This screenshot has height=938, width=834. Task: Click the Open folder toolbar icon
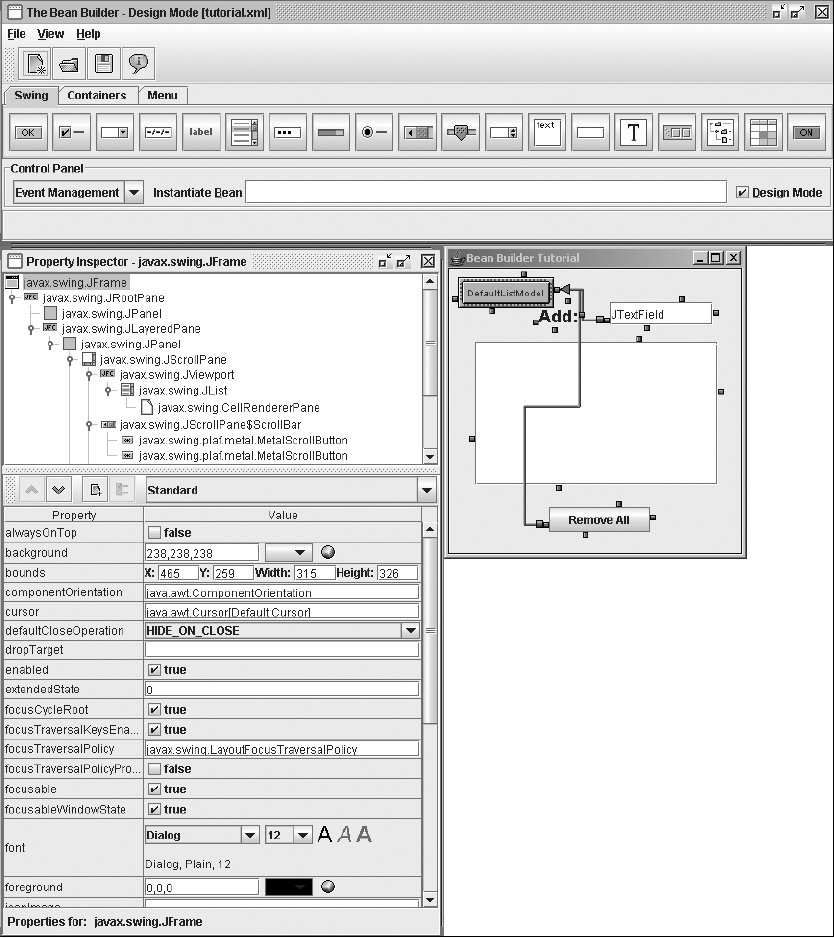click(69, 63)
